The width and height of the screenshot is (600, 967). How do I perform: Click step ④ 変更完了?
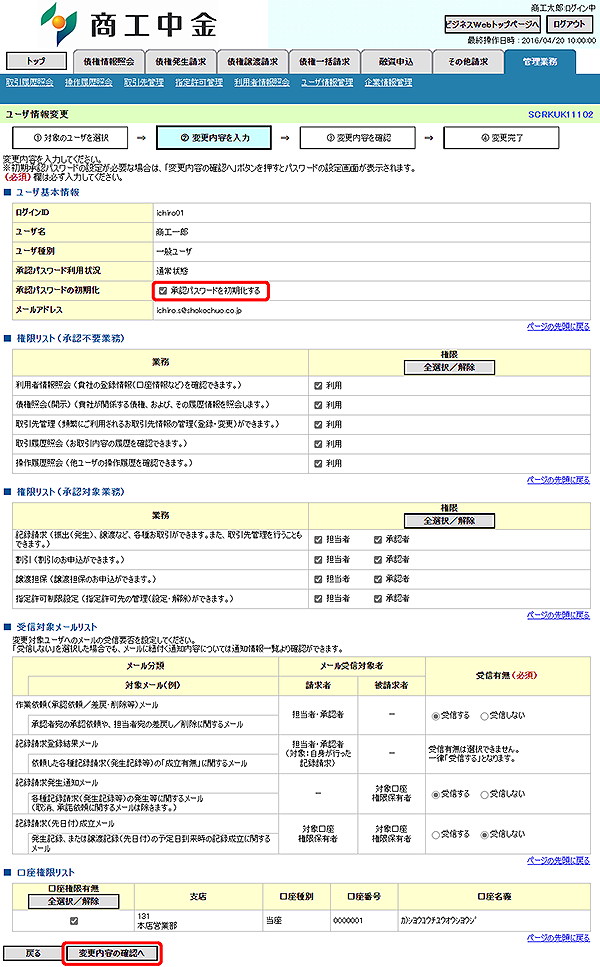tap(501, 138)
